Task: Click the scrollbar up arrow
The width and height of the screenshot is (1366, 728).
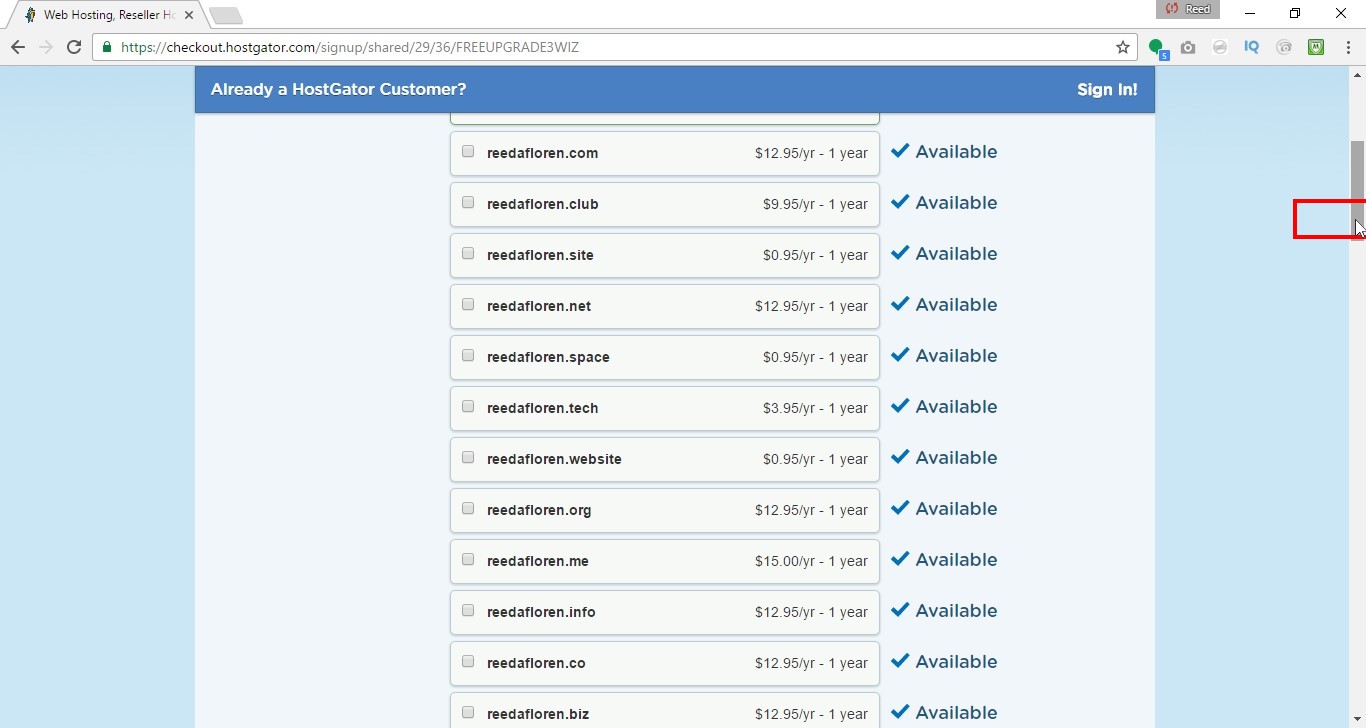Action: (x=1357, y=75)
